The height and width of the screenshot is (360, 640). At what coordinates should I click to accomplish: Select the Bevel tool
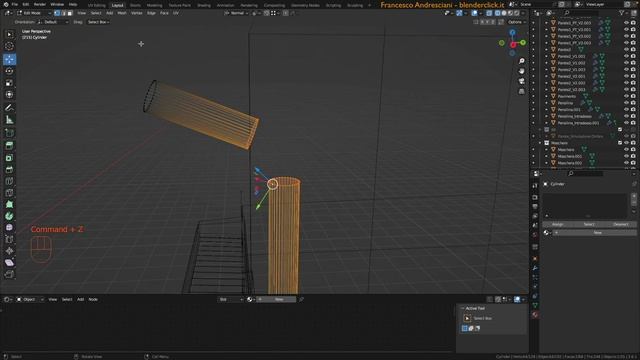(x=9, y=169)
